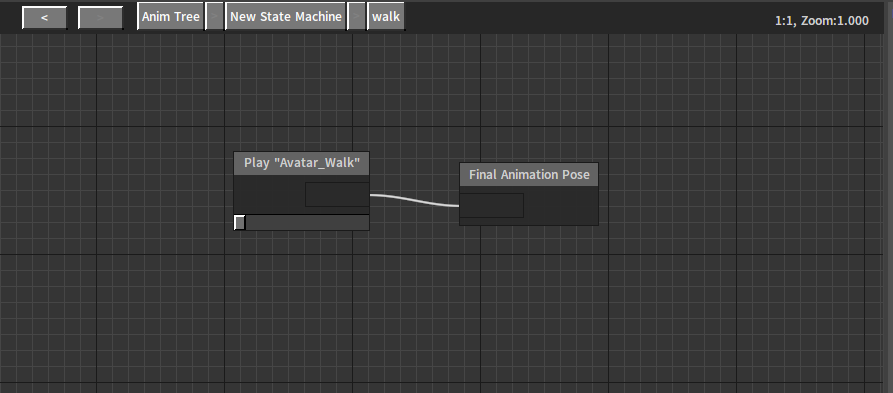Click the empty breadcrumb toolbar background
Screen dimensions: 893x393
(587, 17)
